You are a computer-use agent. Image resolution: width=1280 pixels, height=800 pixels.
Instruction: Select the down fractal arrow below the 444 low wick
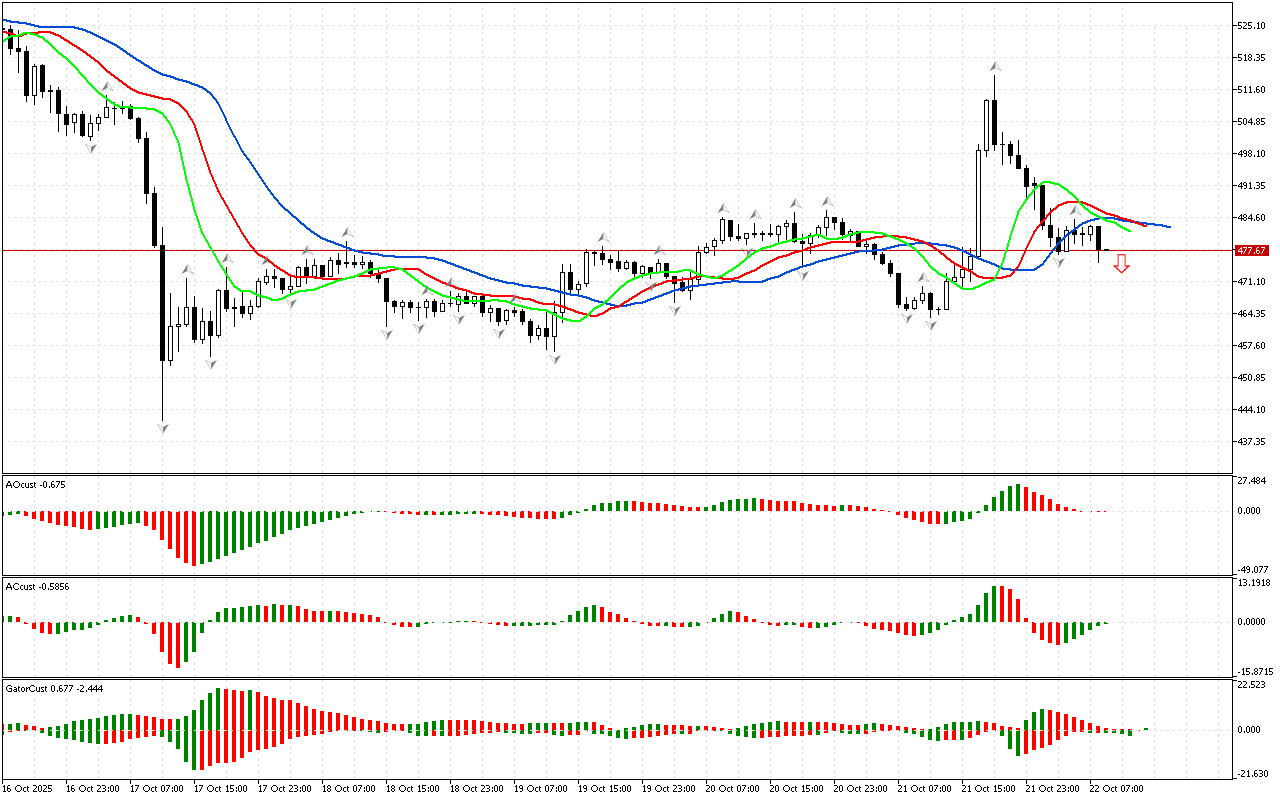tap(163, 428)
